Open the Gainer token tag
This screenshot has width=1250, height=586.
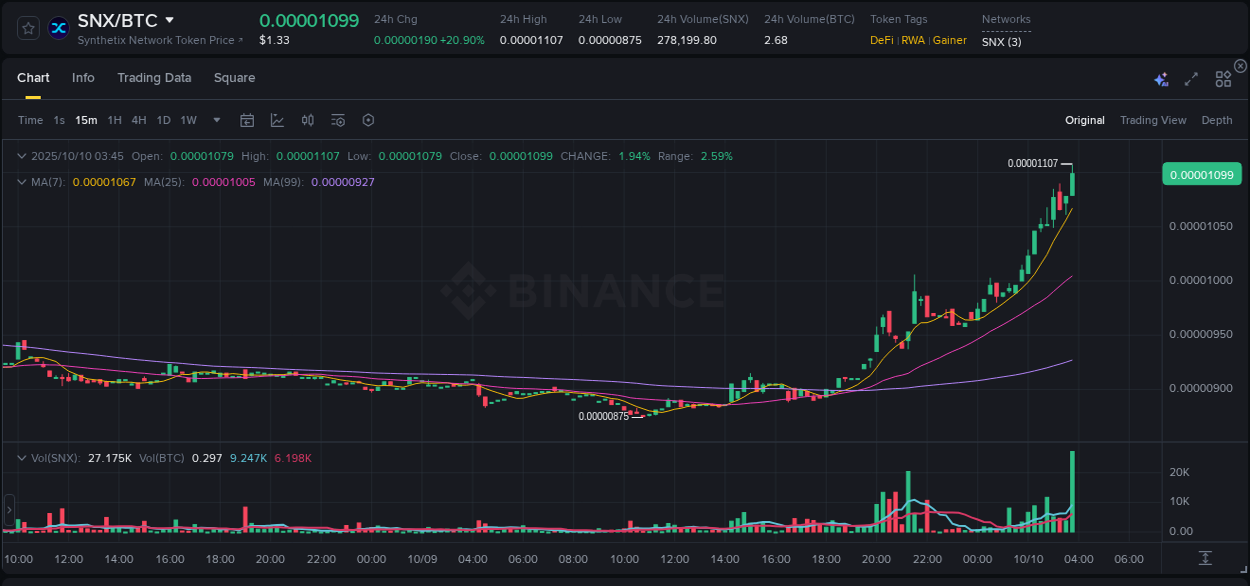pos(948,40)
